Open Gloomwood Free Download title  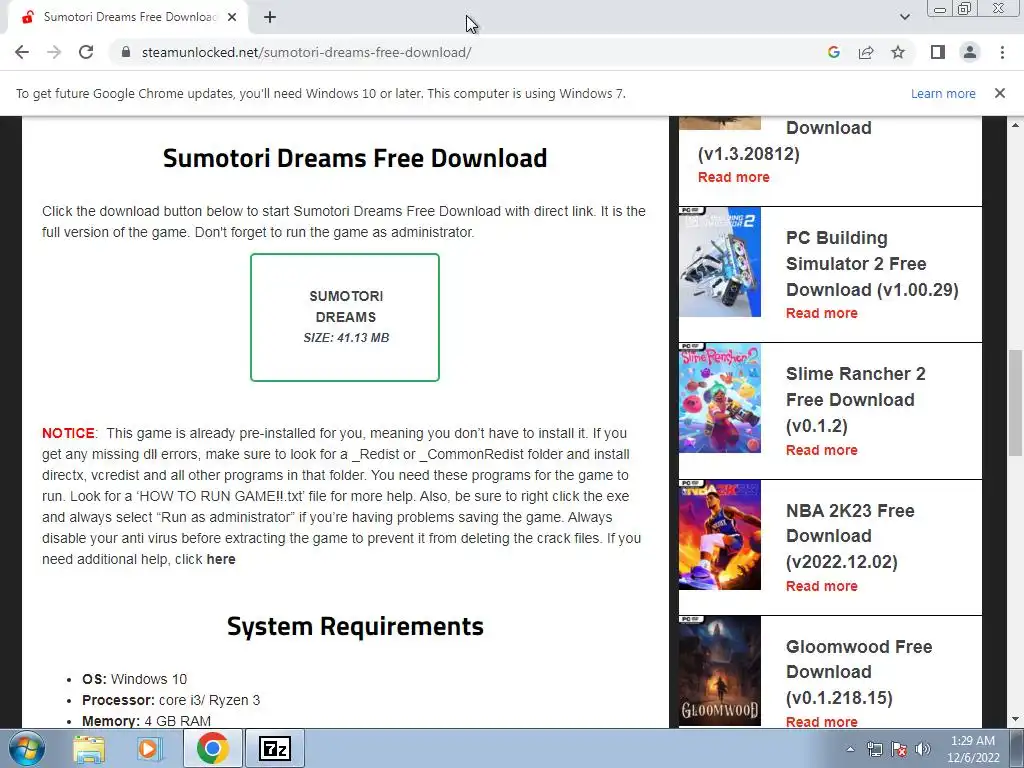(x=859, y=672)
